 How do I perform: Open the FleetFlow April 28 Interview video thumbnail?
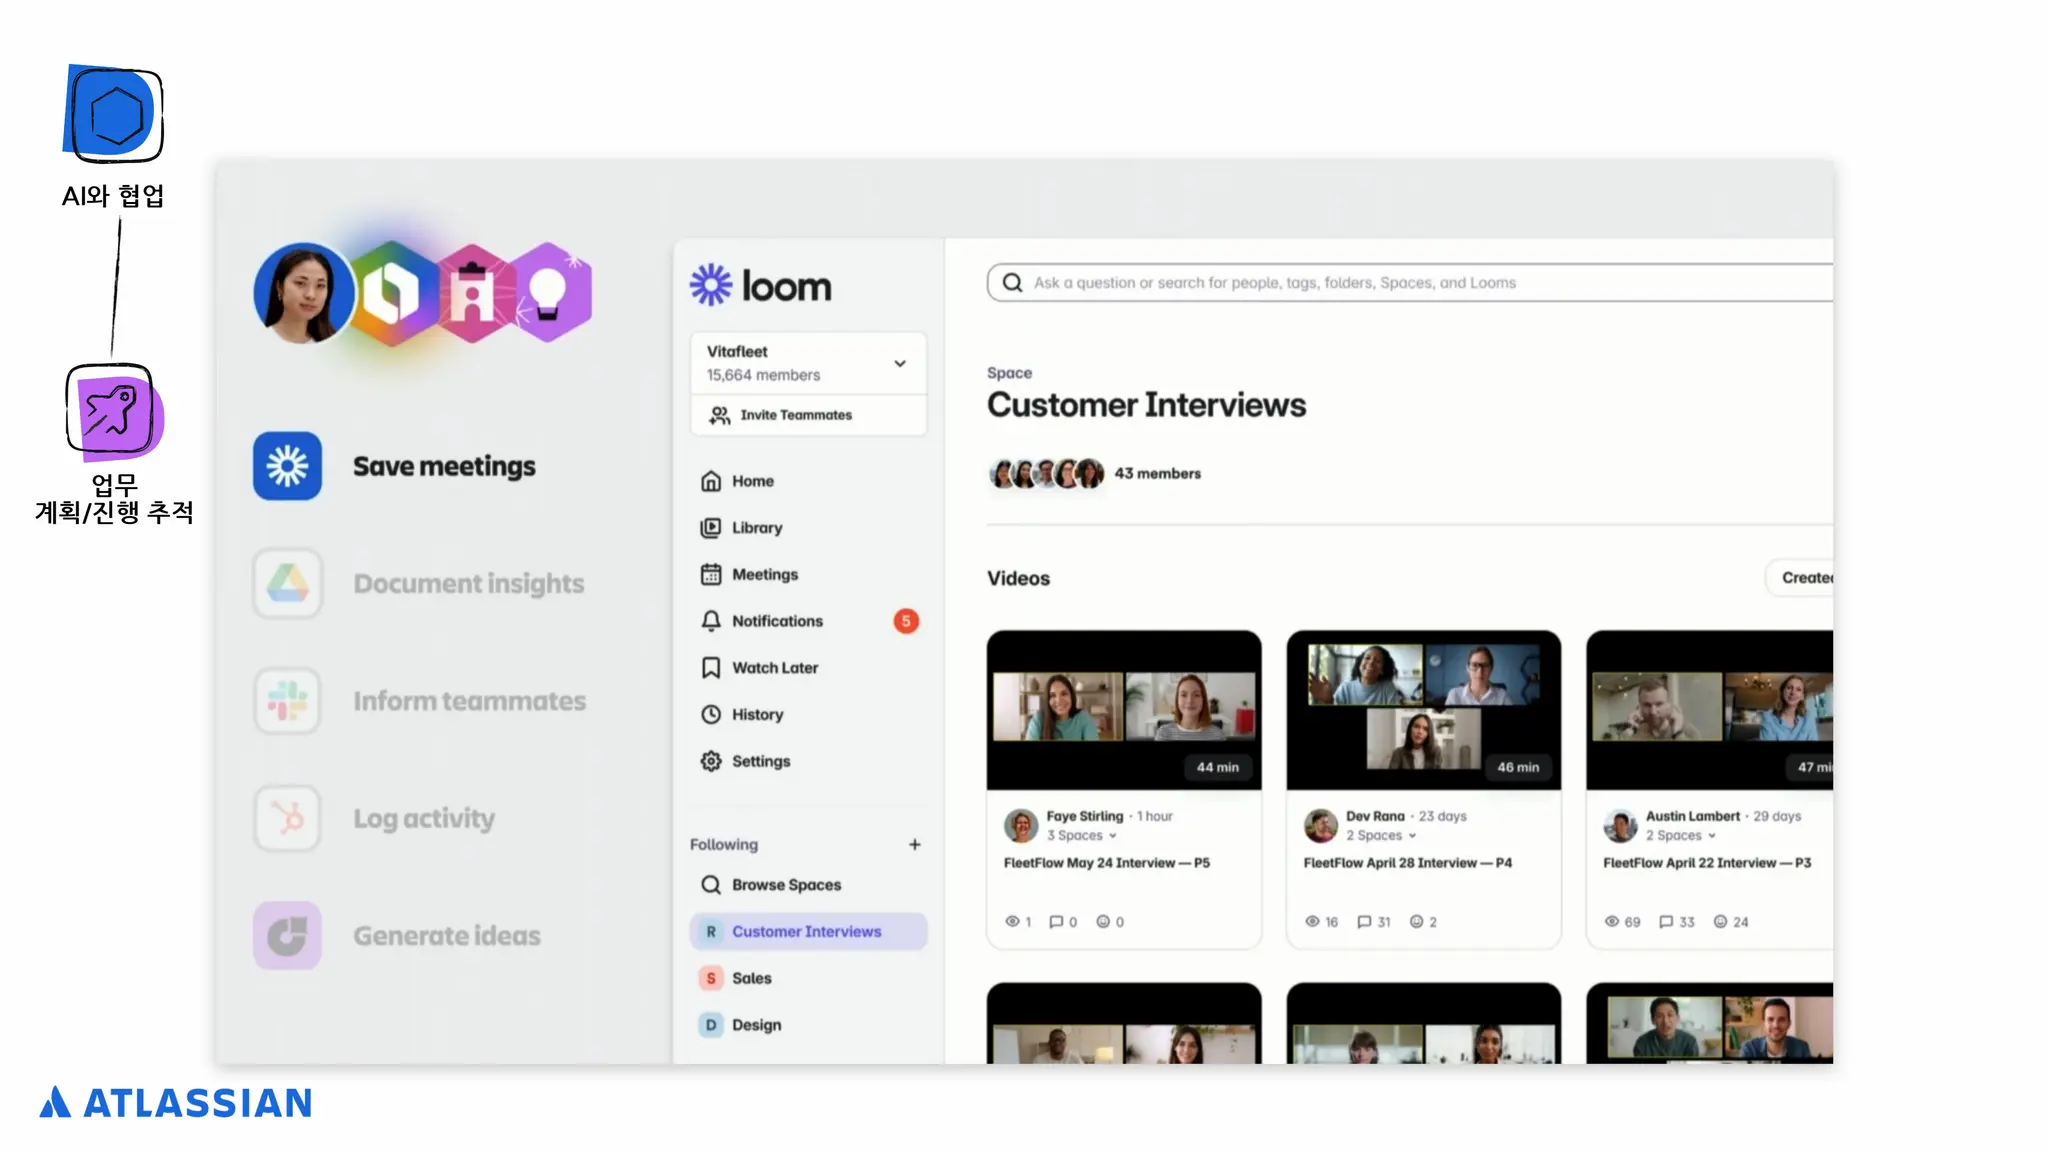[x=1423, y=710]
